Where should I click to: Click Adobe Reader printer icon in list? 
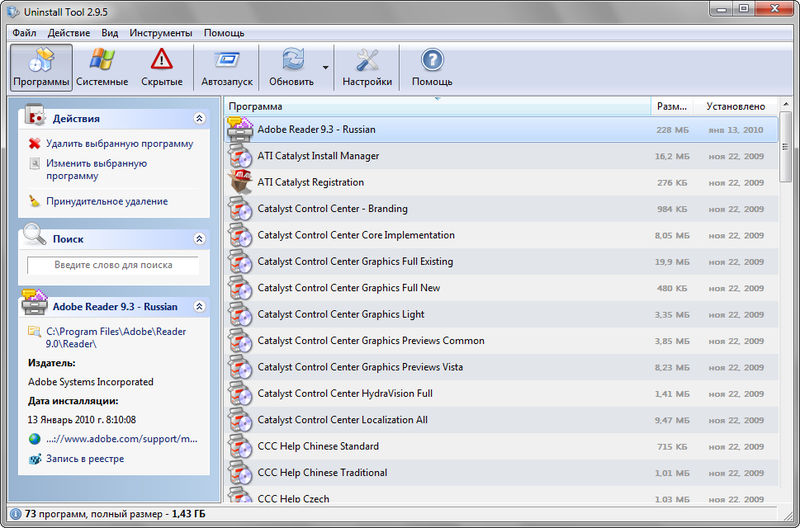point(240,130)
